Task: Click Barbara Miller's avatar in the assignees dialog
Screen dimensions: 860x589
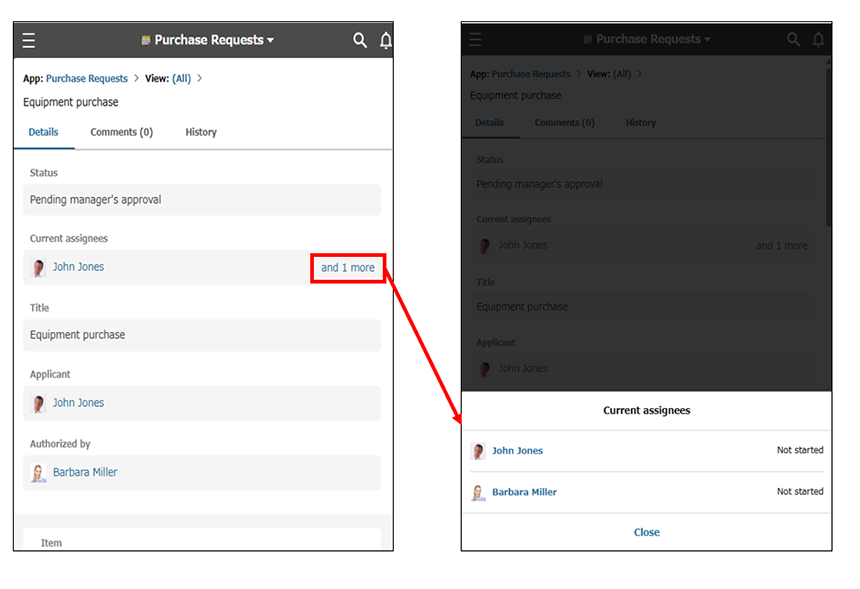Action: (478, 491)
